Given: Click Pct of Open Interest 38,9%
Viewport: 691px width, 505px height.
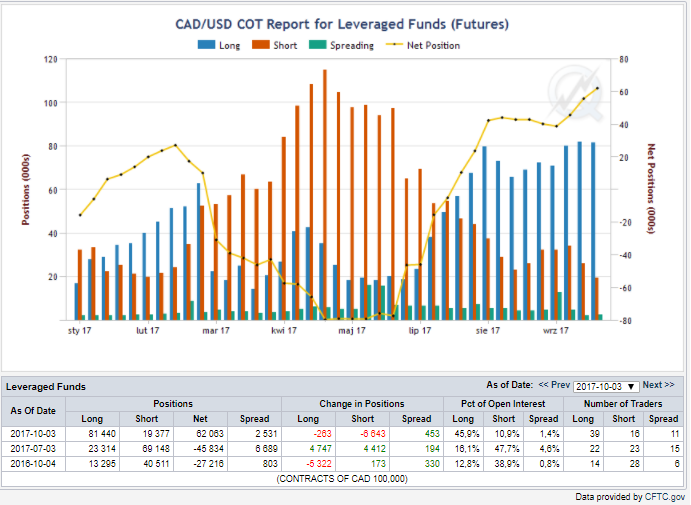Looking at the screenshot, I should (507, 464).
